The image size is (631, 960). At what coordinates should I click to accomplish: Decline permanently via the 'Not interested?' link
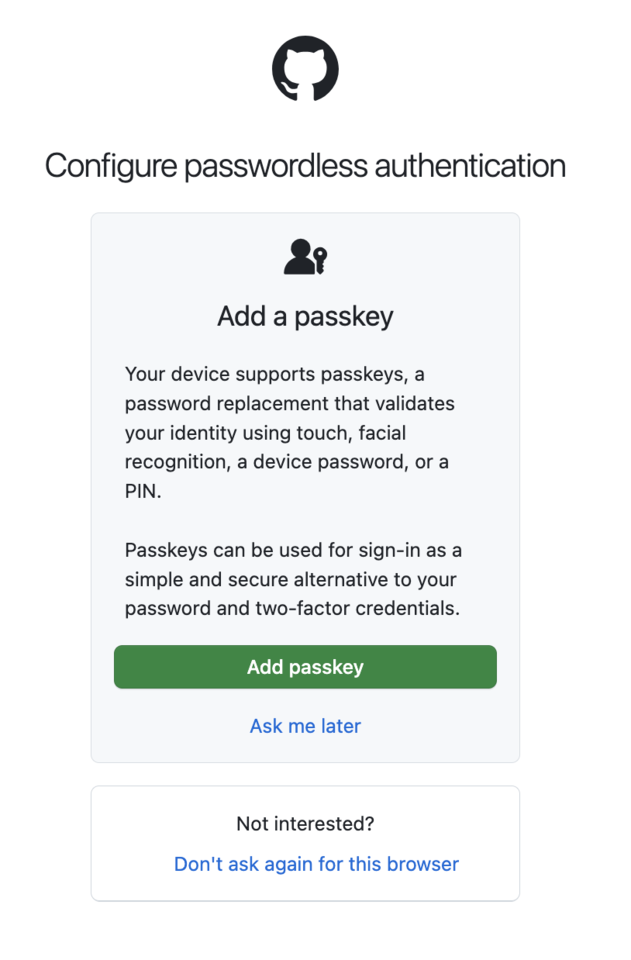point(316,864)
